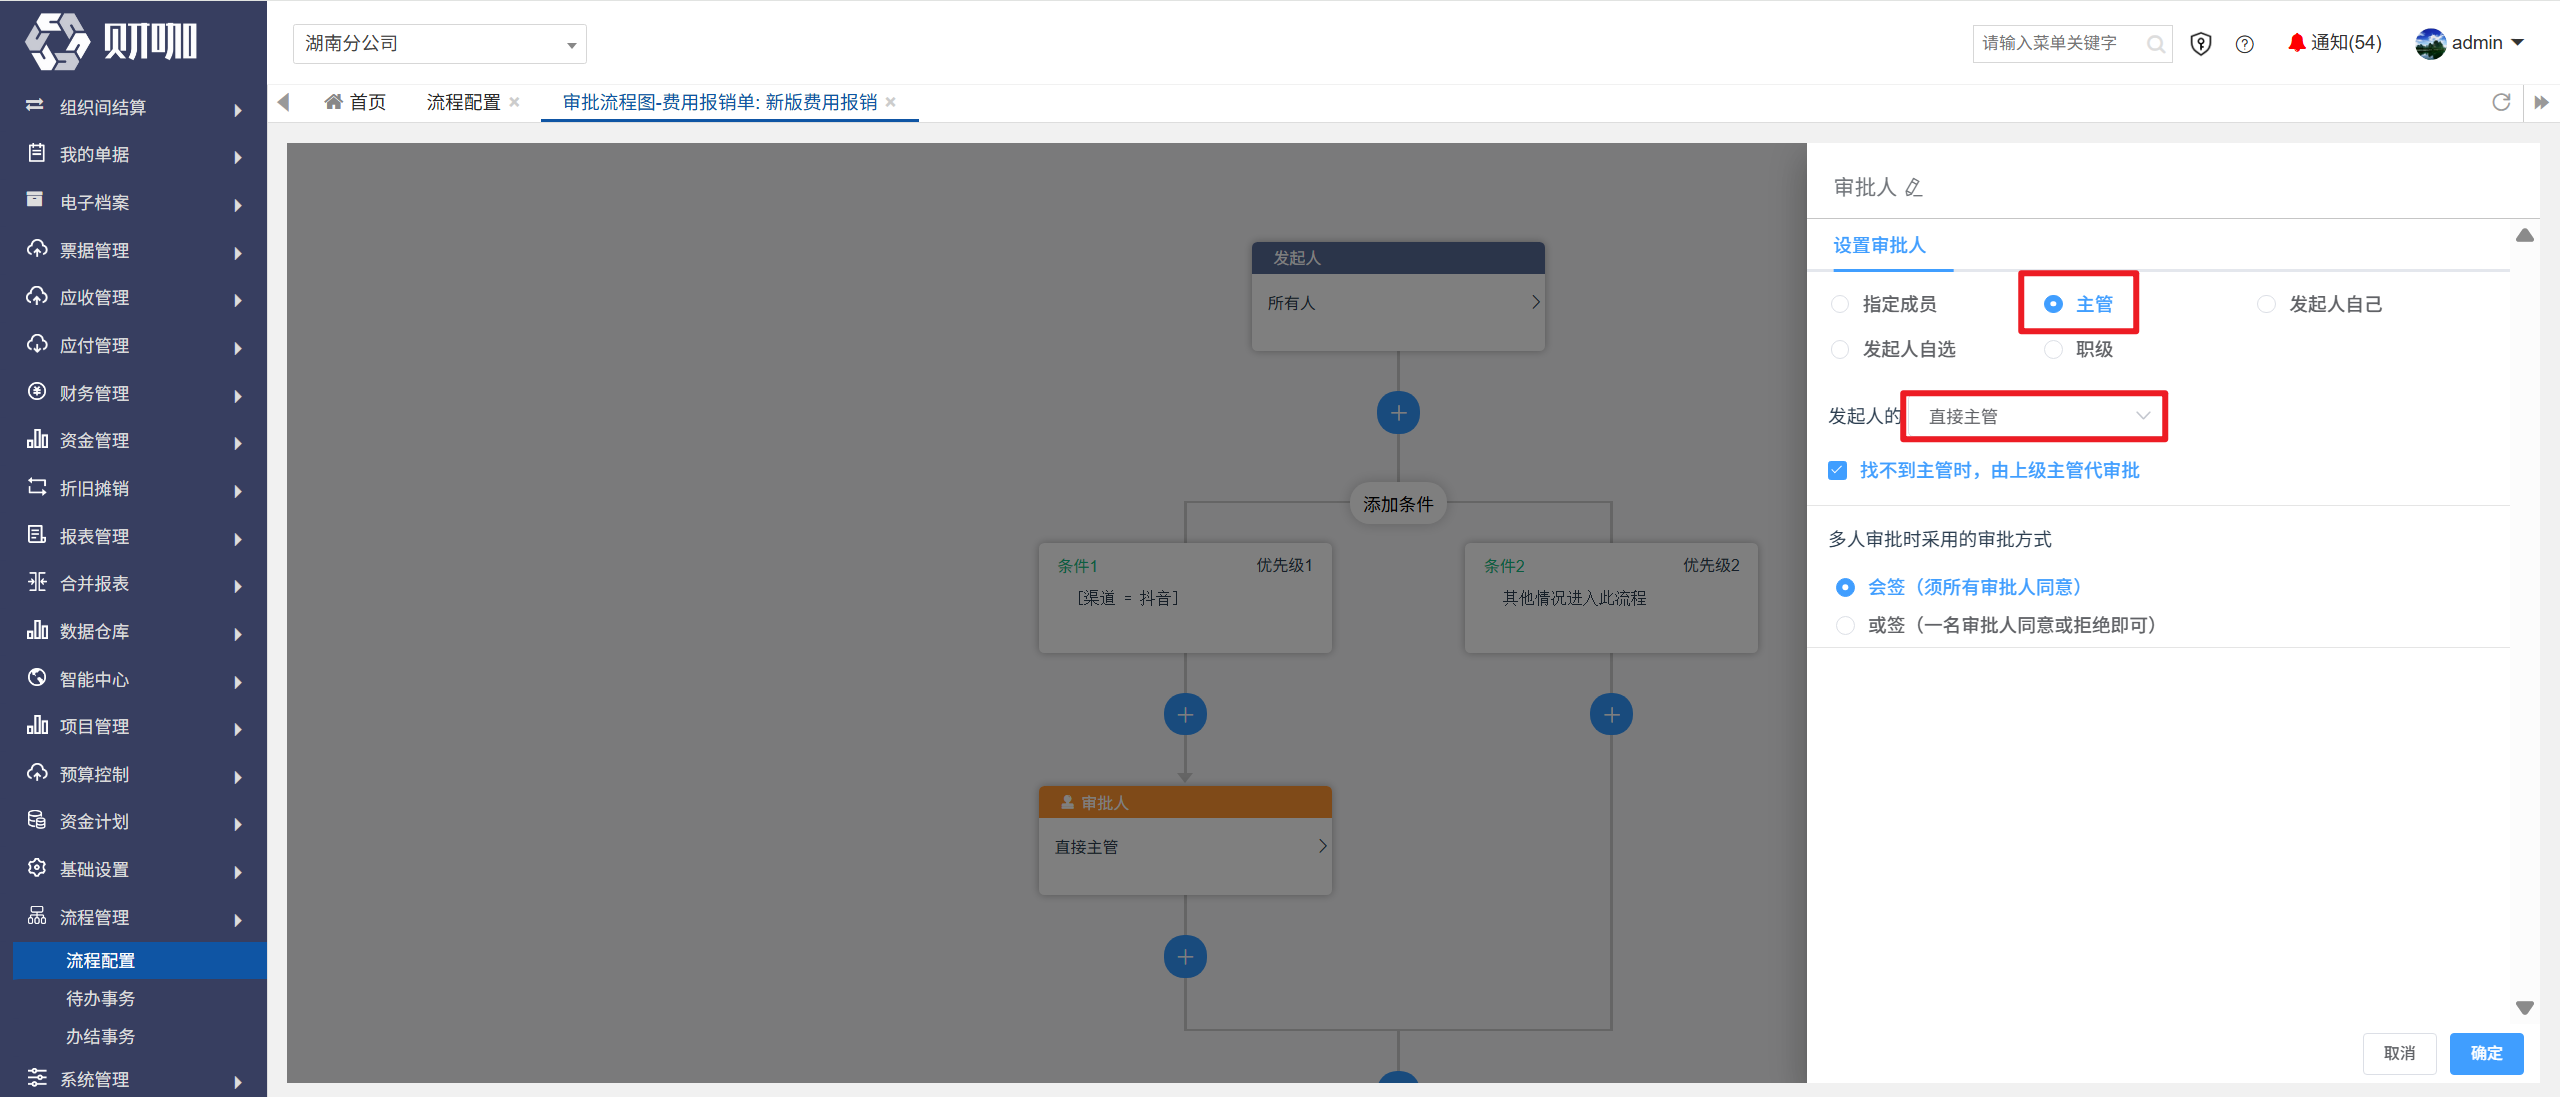Open 待办事务 in sidebar menu

tap(100, 998)
